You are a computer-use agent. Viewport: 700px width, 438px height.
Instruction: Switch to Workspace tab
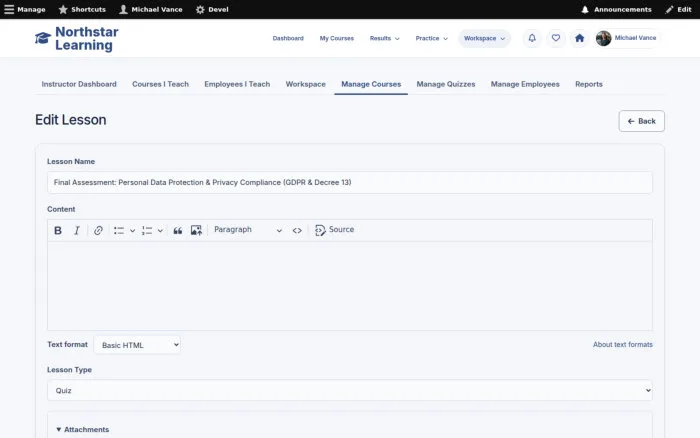(x=305, y=84)
